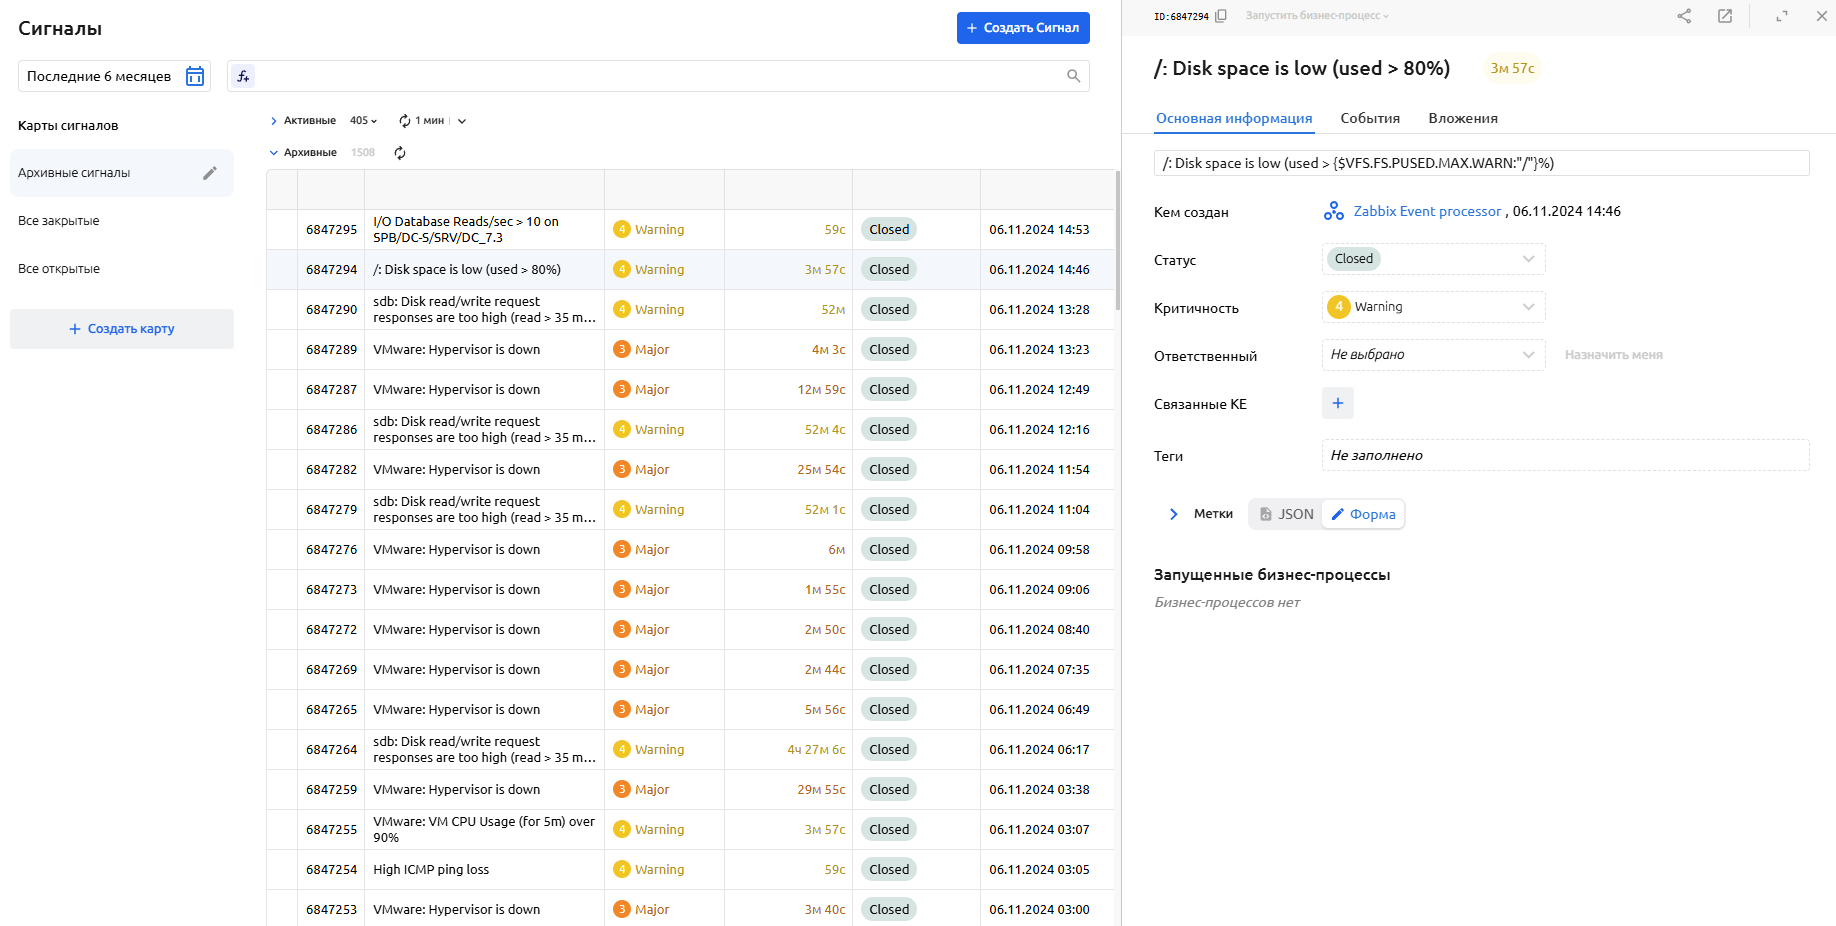Expand detail panel to full screen
This screenshot has width=1836, height=926.
(x=1781, y=16)
